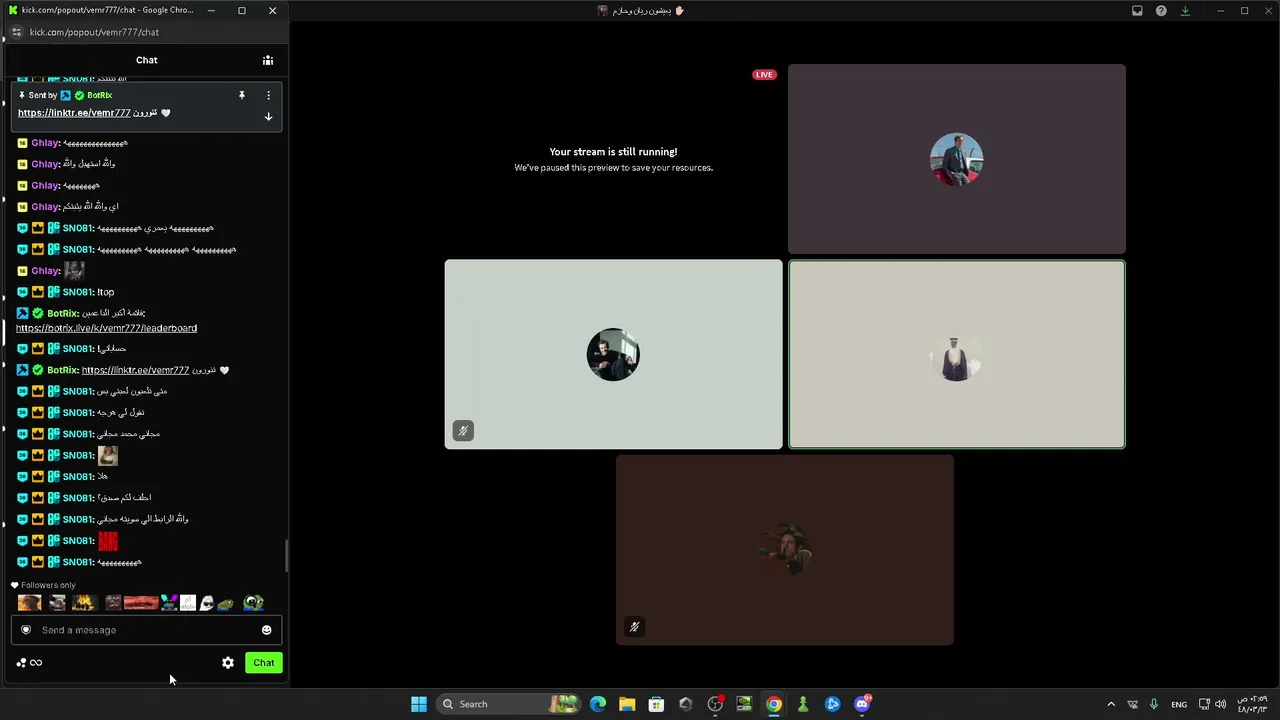Open the taskbar clock and date
Screen dimensions: 1280x720
point(1251,704)
